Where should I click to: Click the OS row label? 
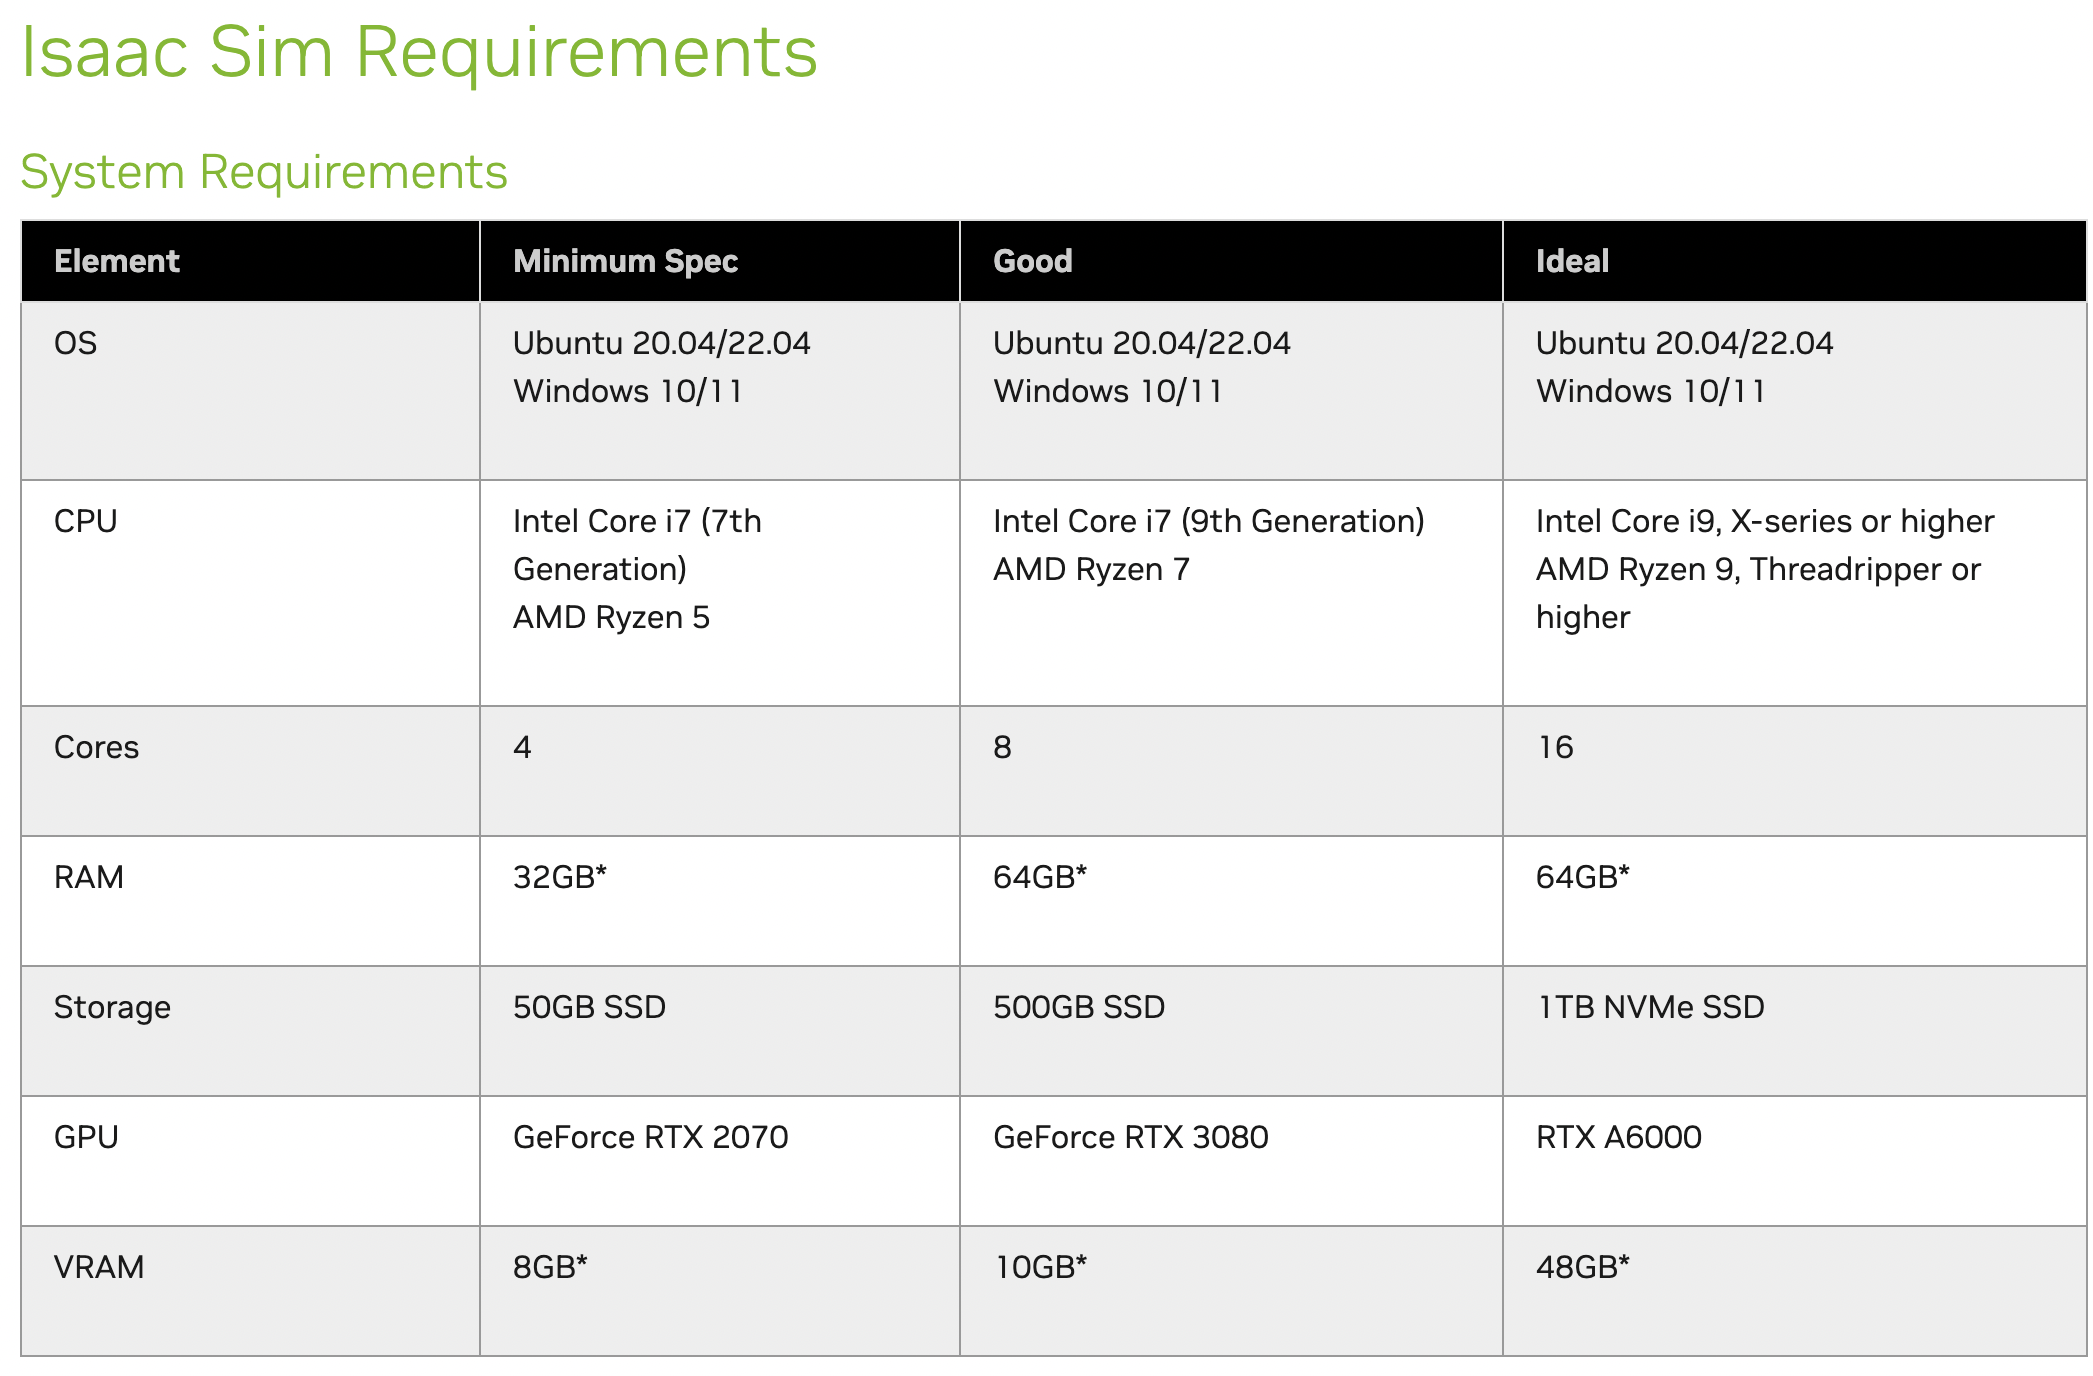click(76, 343)
